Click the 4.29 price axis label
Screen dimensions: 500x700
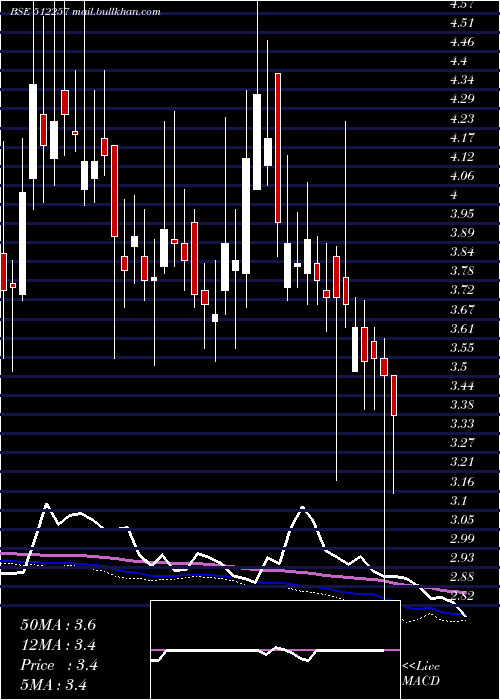[462, 99]
